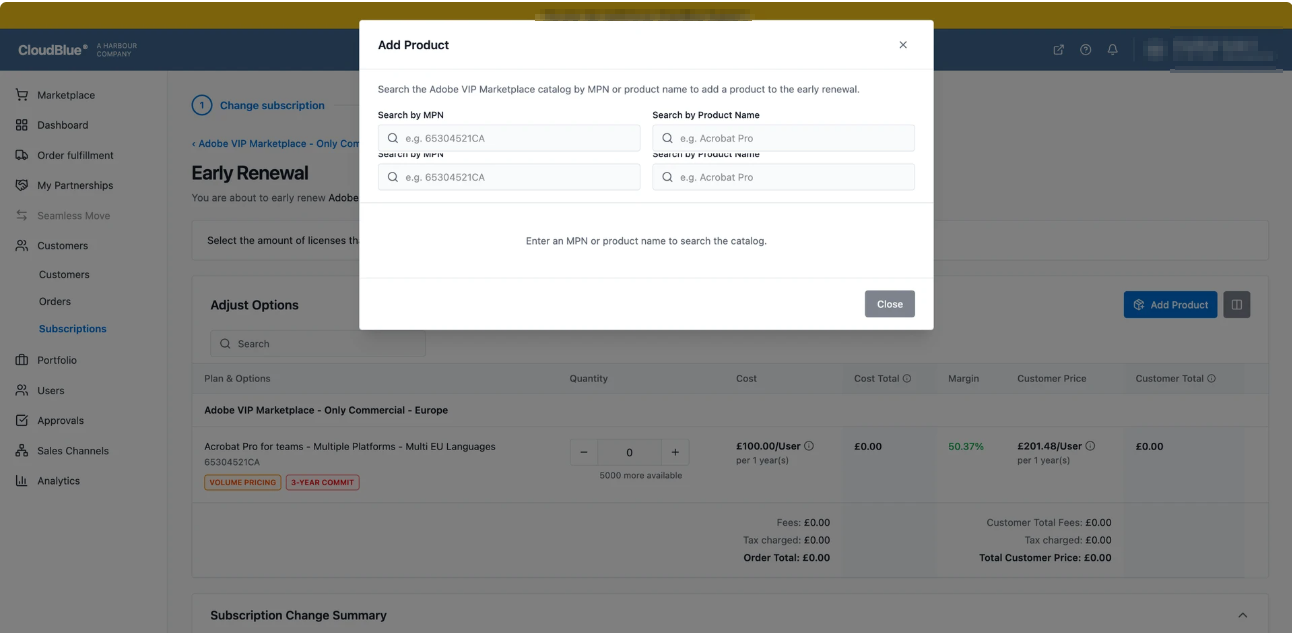Viewport: 1292px width, 633px height.
Task: Click the My Partnerships handshake icon
Action: (22, 185)
